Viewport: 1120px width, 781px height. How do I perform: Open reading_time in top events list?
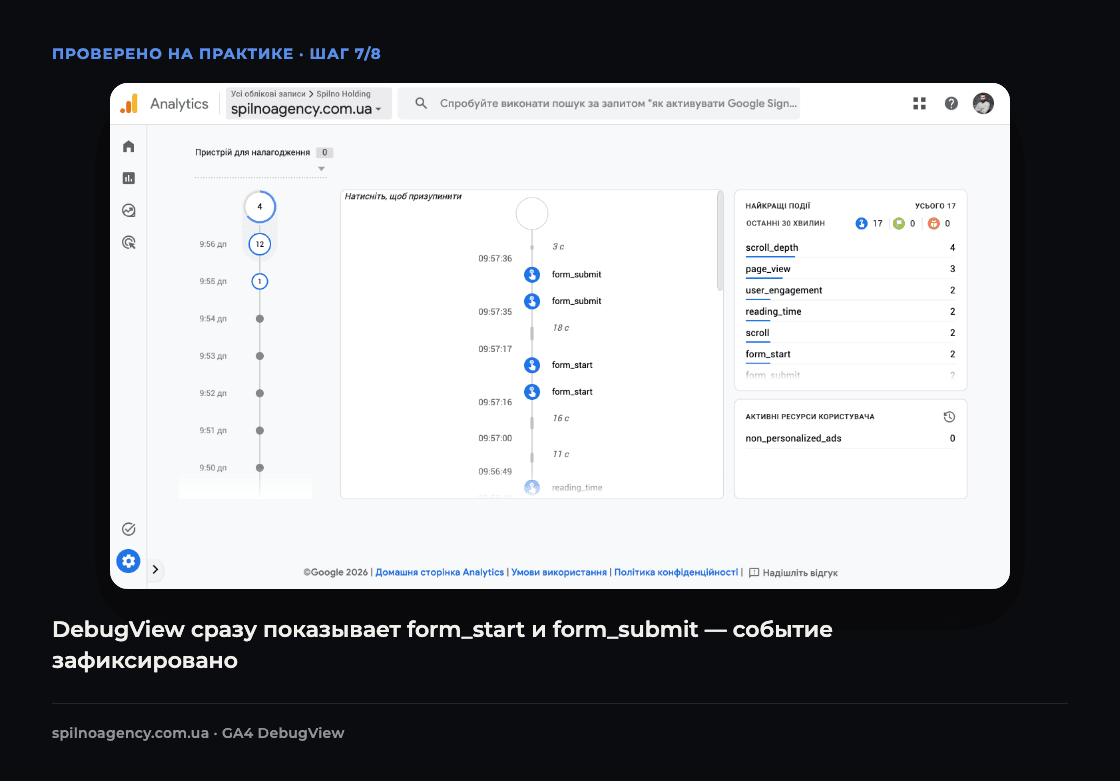pos(774,312)
